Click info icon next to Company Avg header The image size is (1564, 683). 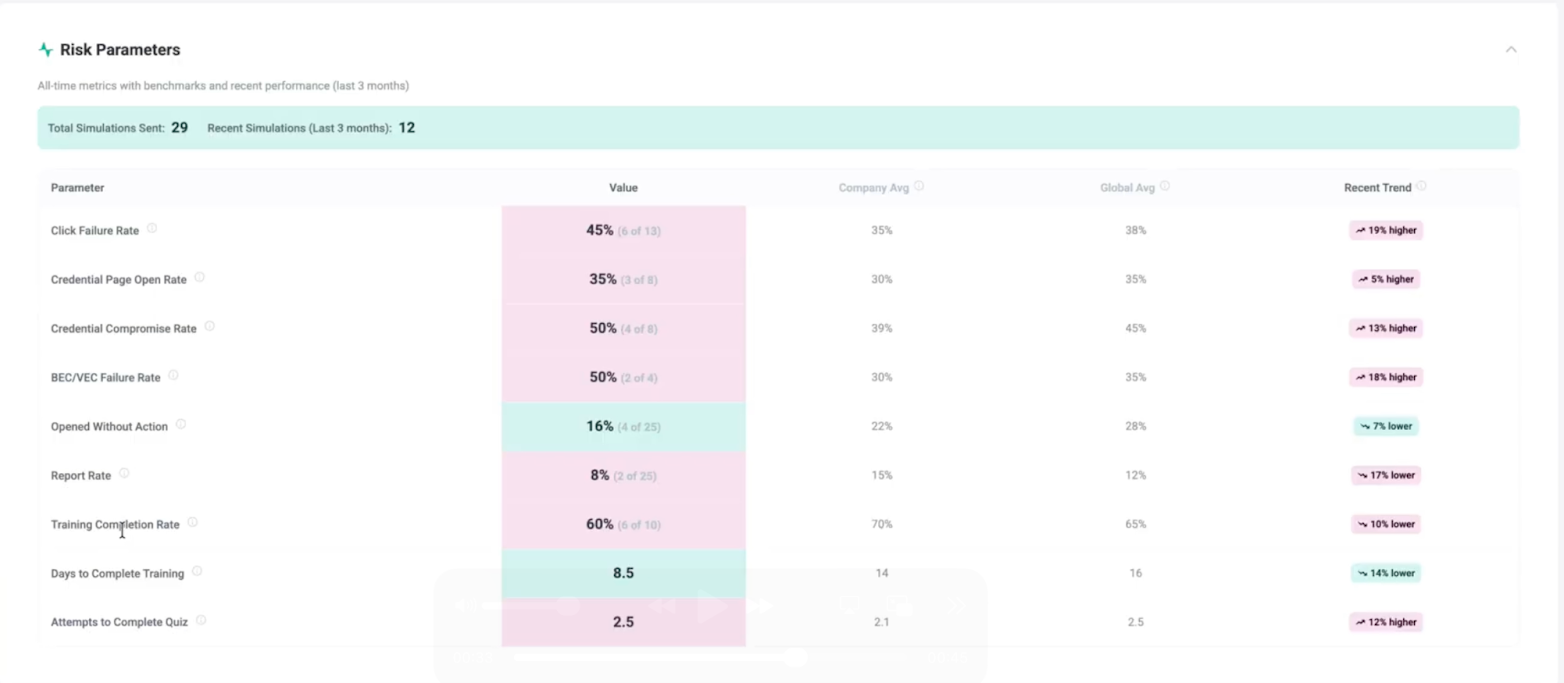pos(919,185)
